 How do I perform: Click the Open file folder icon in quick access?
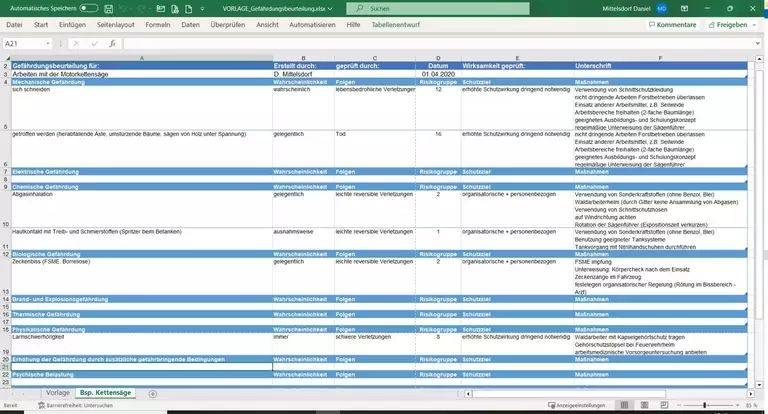click(161, 8)
